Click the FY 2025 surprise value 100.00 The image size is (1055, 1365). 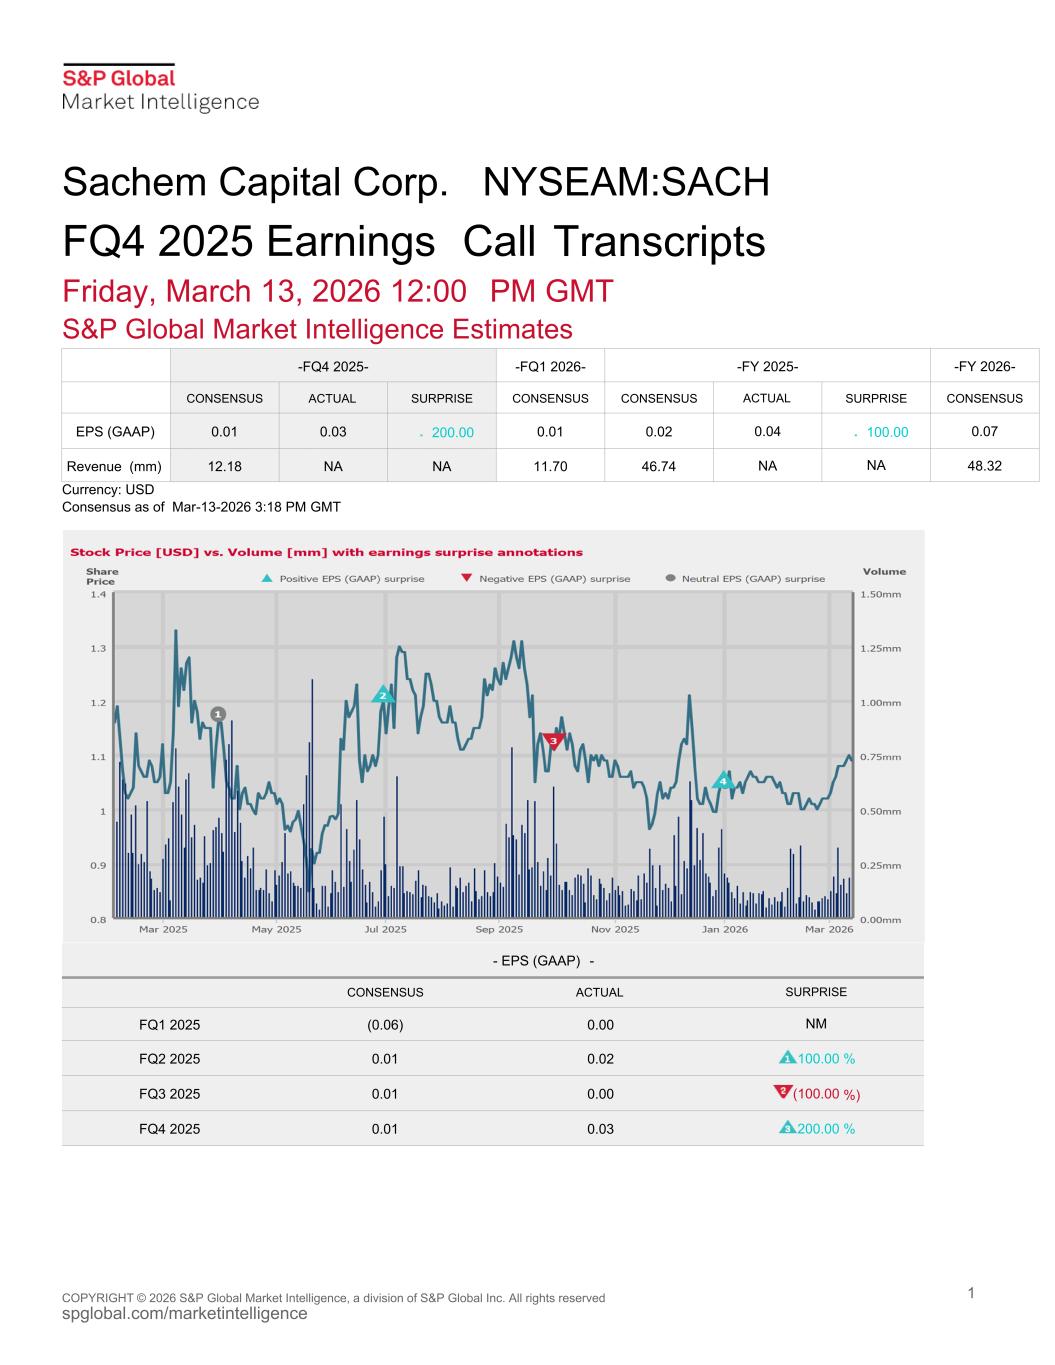887,433
